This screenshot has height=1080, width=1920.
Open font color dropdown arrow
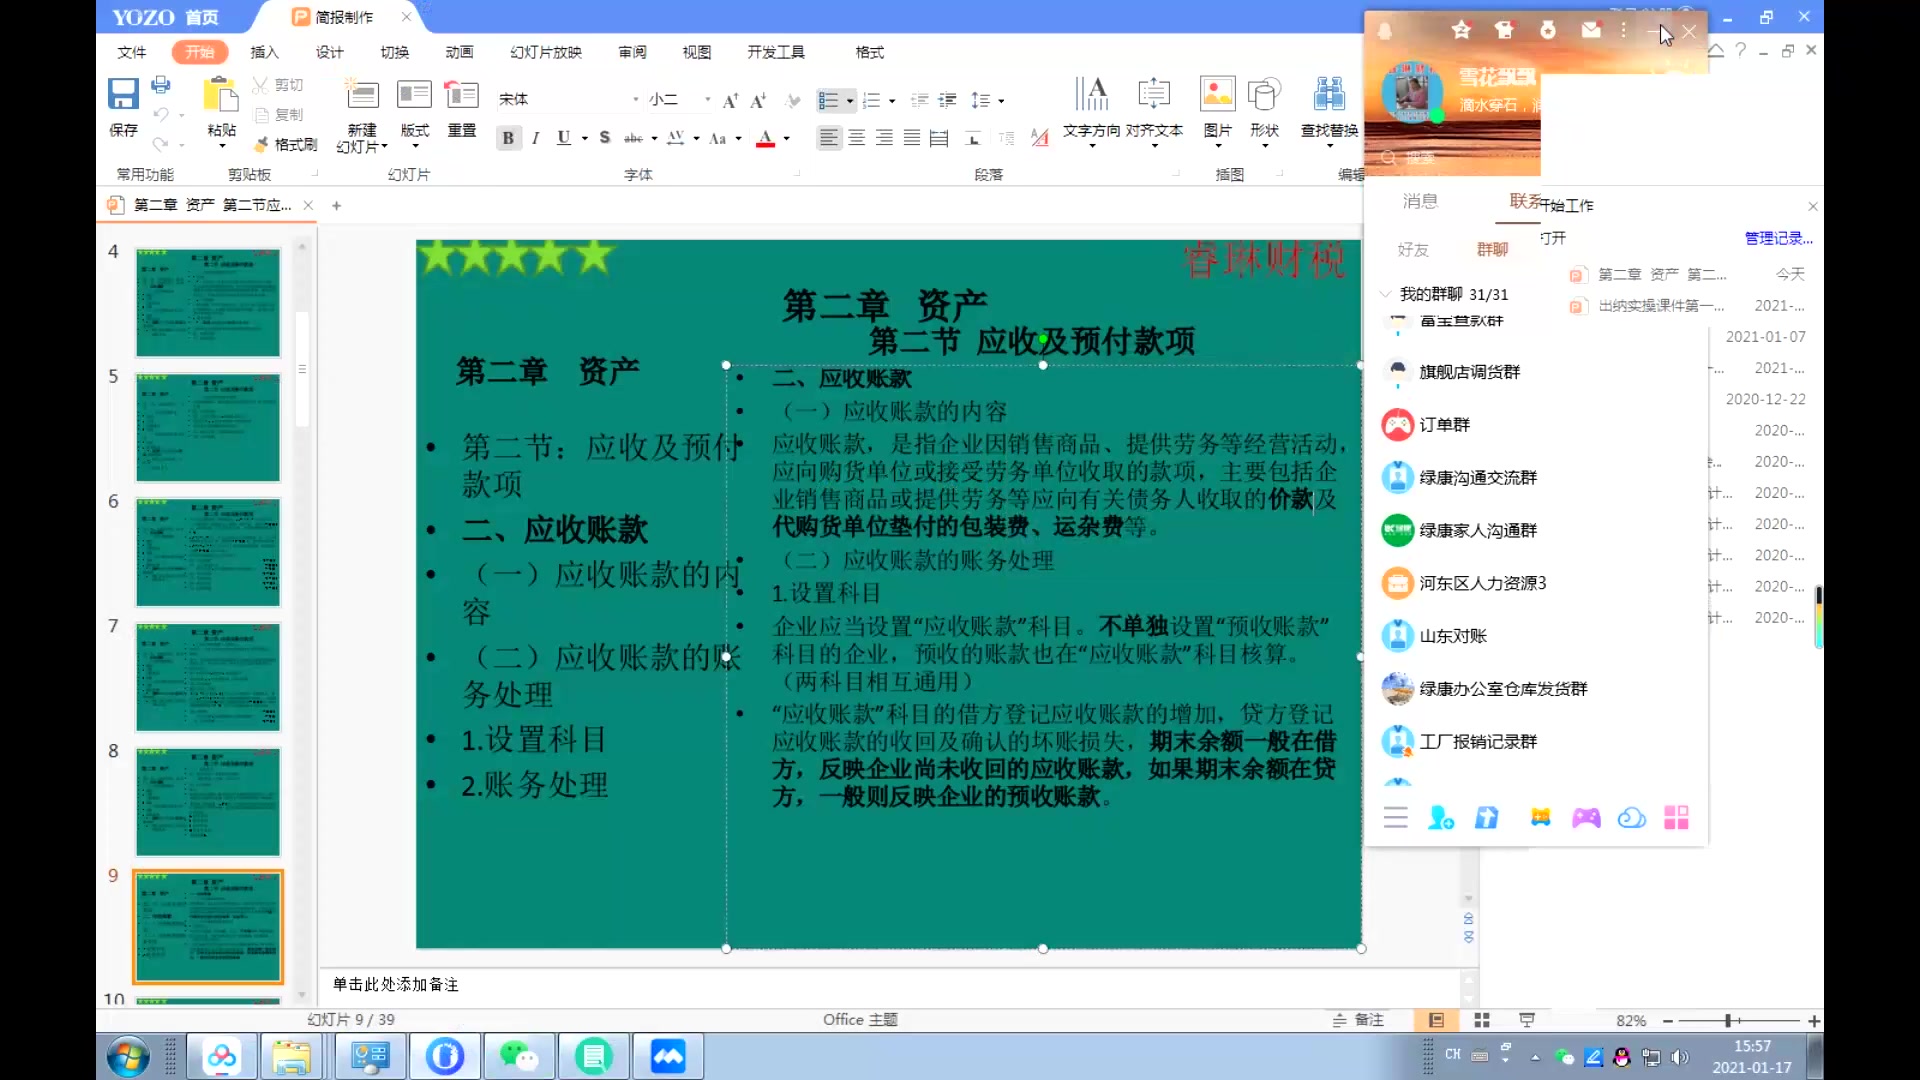click(787, 139)
